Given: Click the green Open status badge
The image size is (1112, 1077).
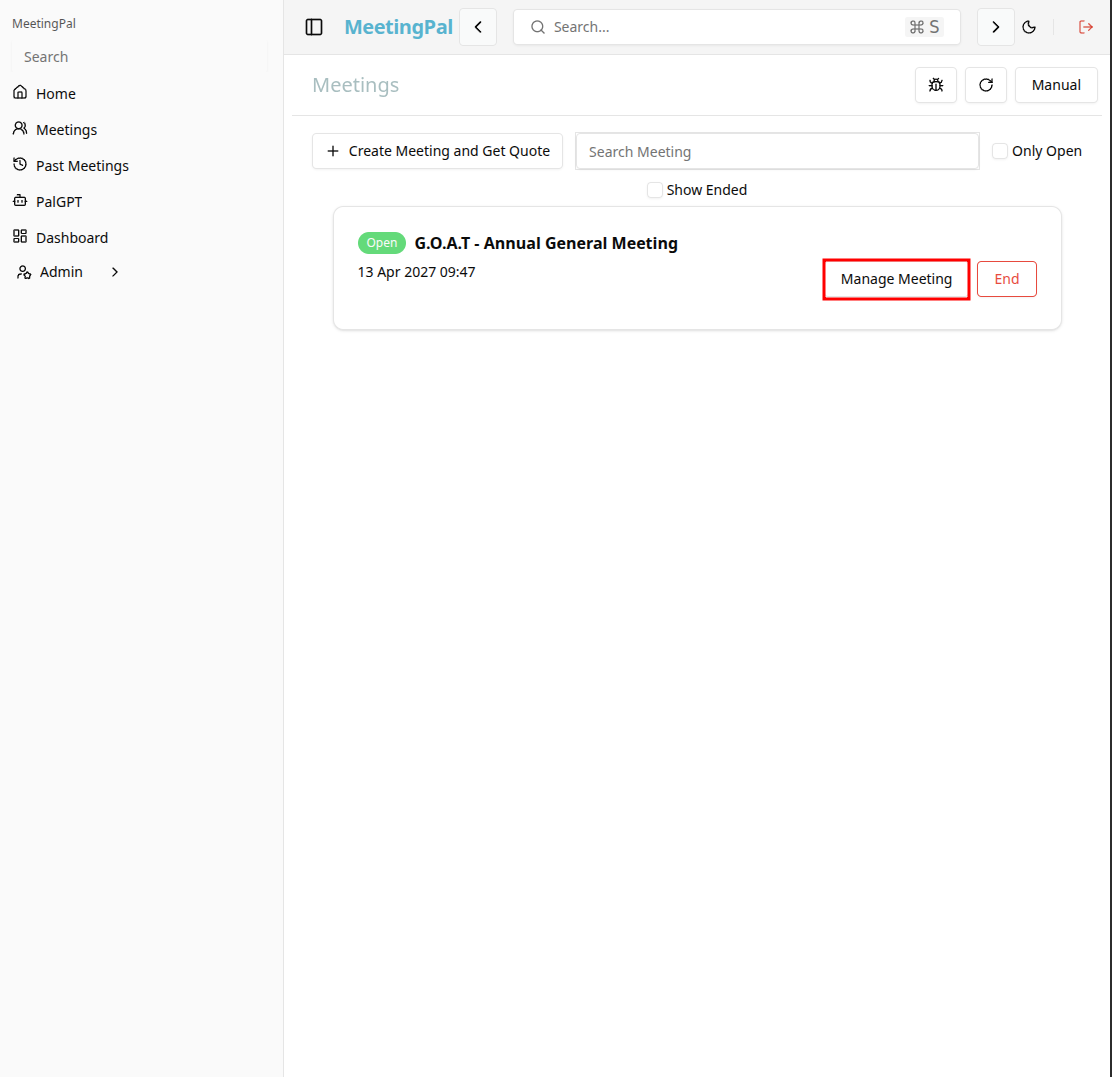Looking at the screenshot, I should [x=382, y=243].
